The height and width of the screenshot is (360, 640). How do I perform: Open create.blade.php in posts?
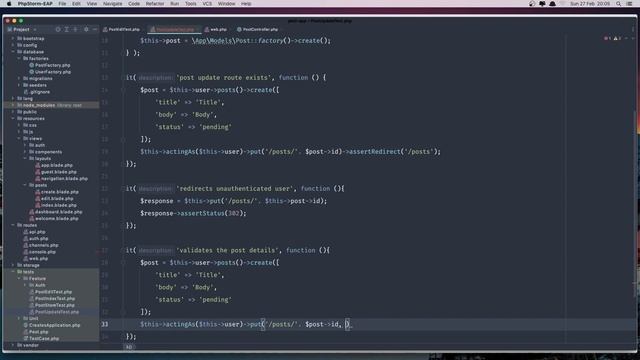(57, 192)
